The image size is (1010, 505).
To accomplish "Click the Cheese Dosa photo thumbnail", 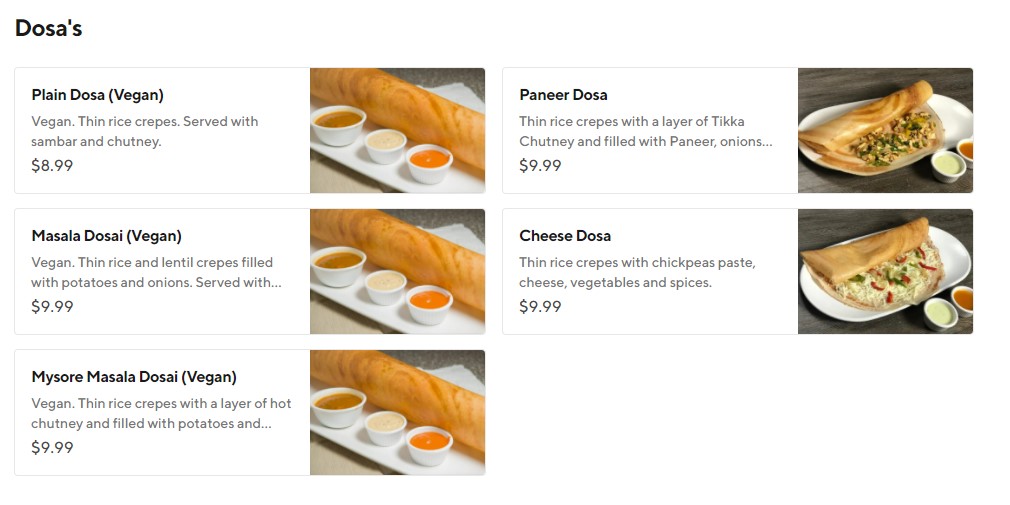I will [x=885, y=271].
